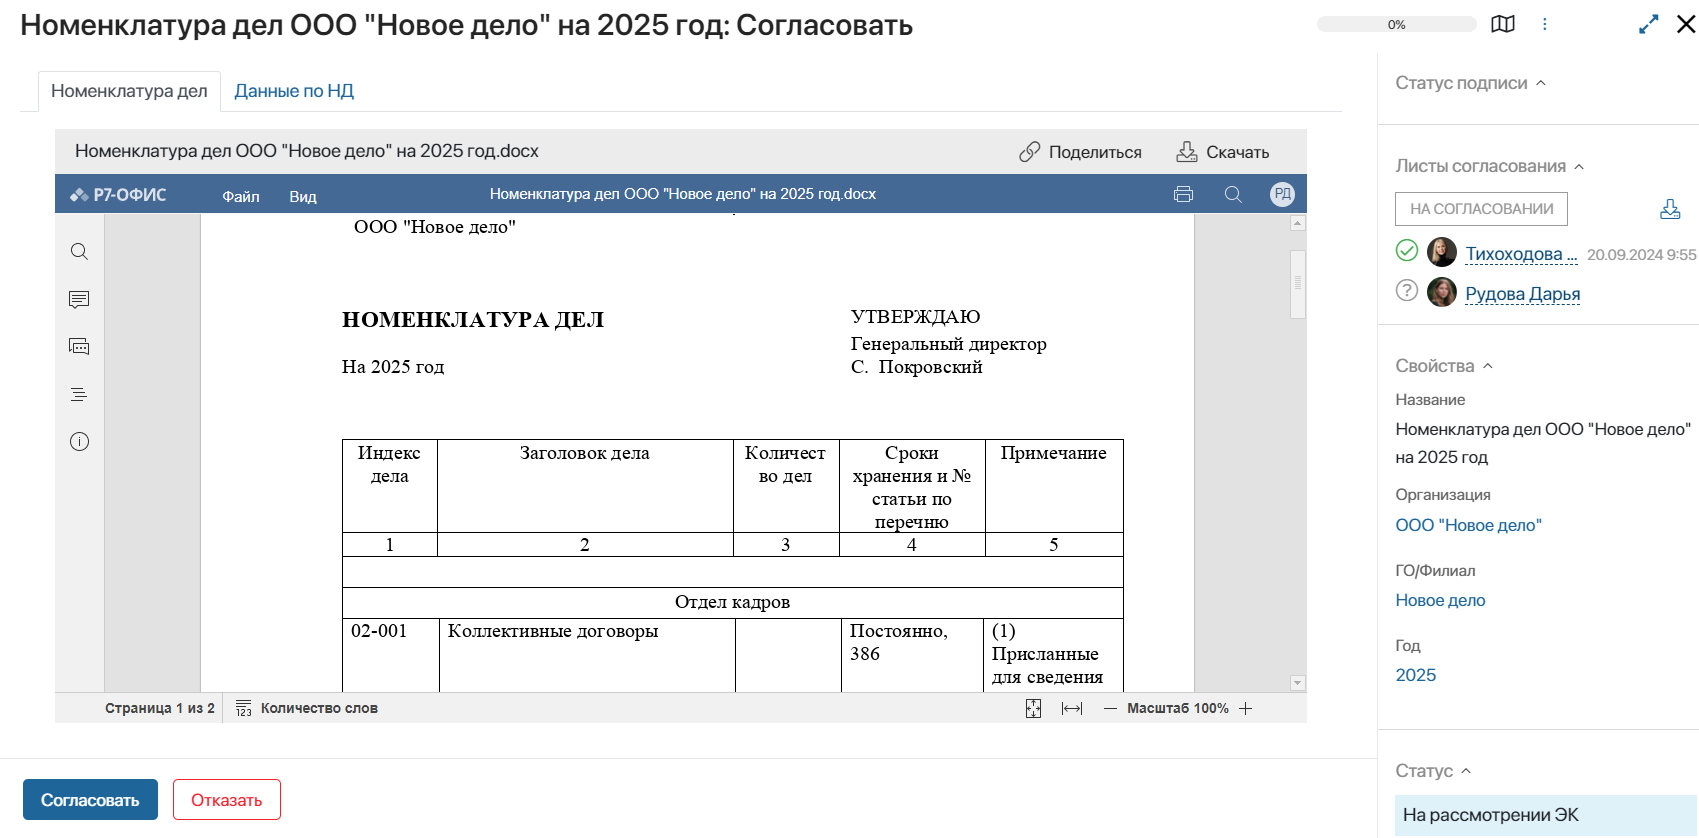The width and height of the screenshot is (1699, 838).
Task: Open the Рудова Дарья profile link
Action: pyautogui.click(x=1523, y=294)
